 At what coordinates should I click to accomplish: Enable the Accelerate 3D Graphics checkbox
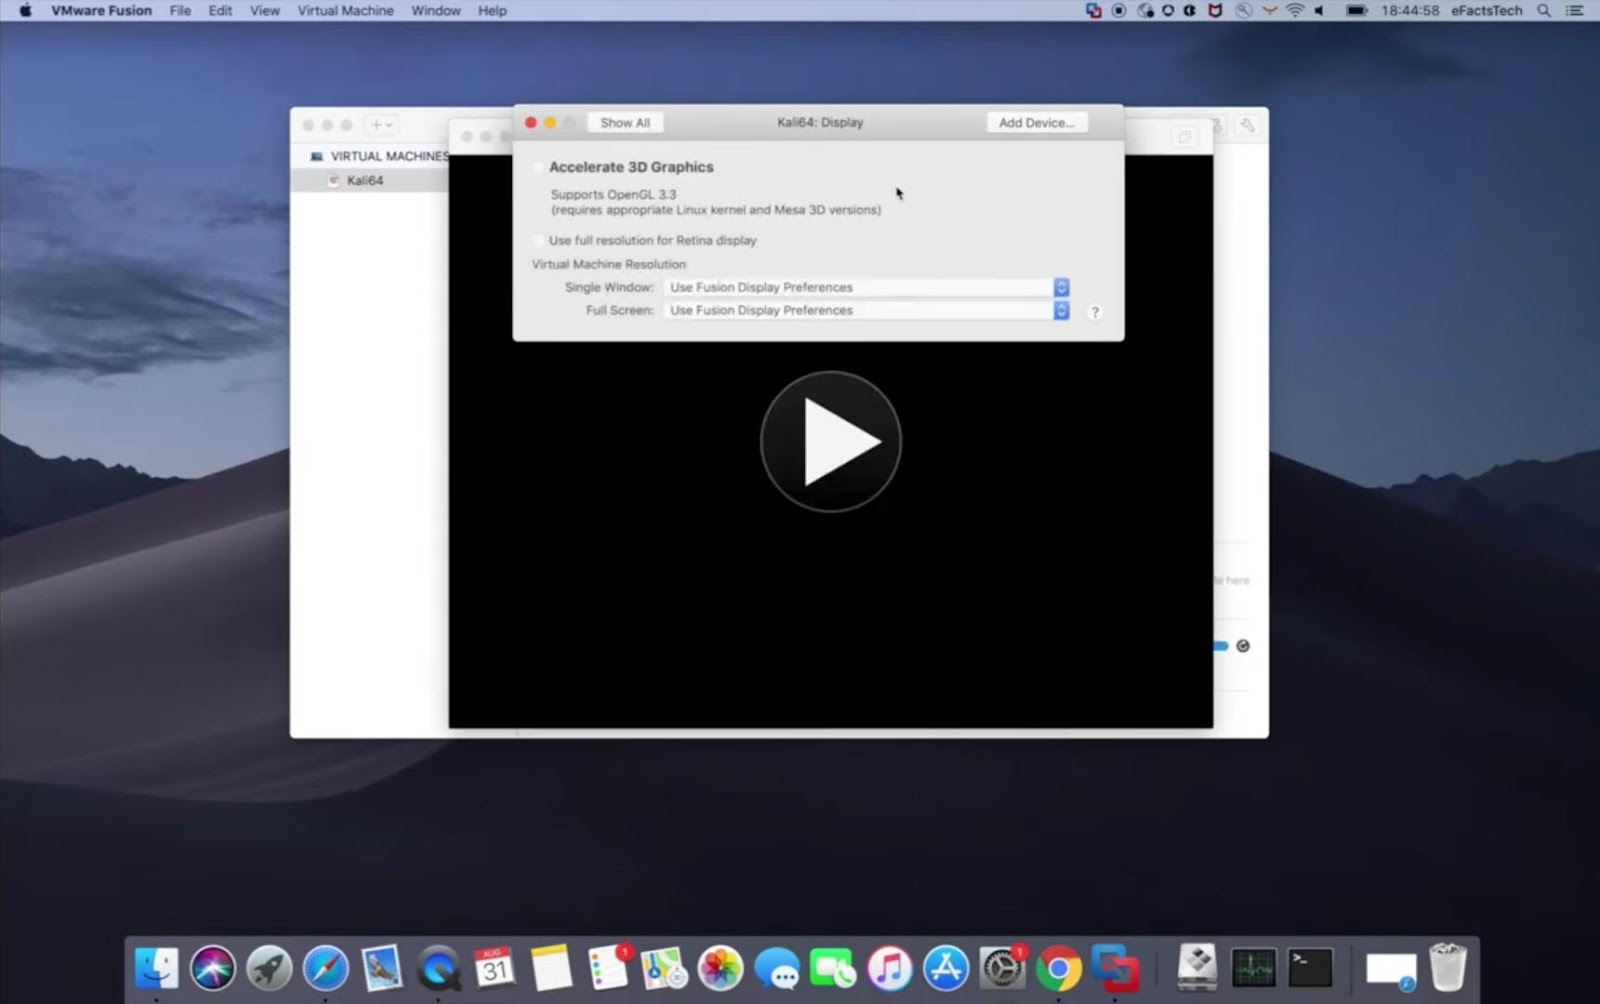pos(539,167)
